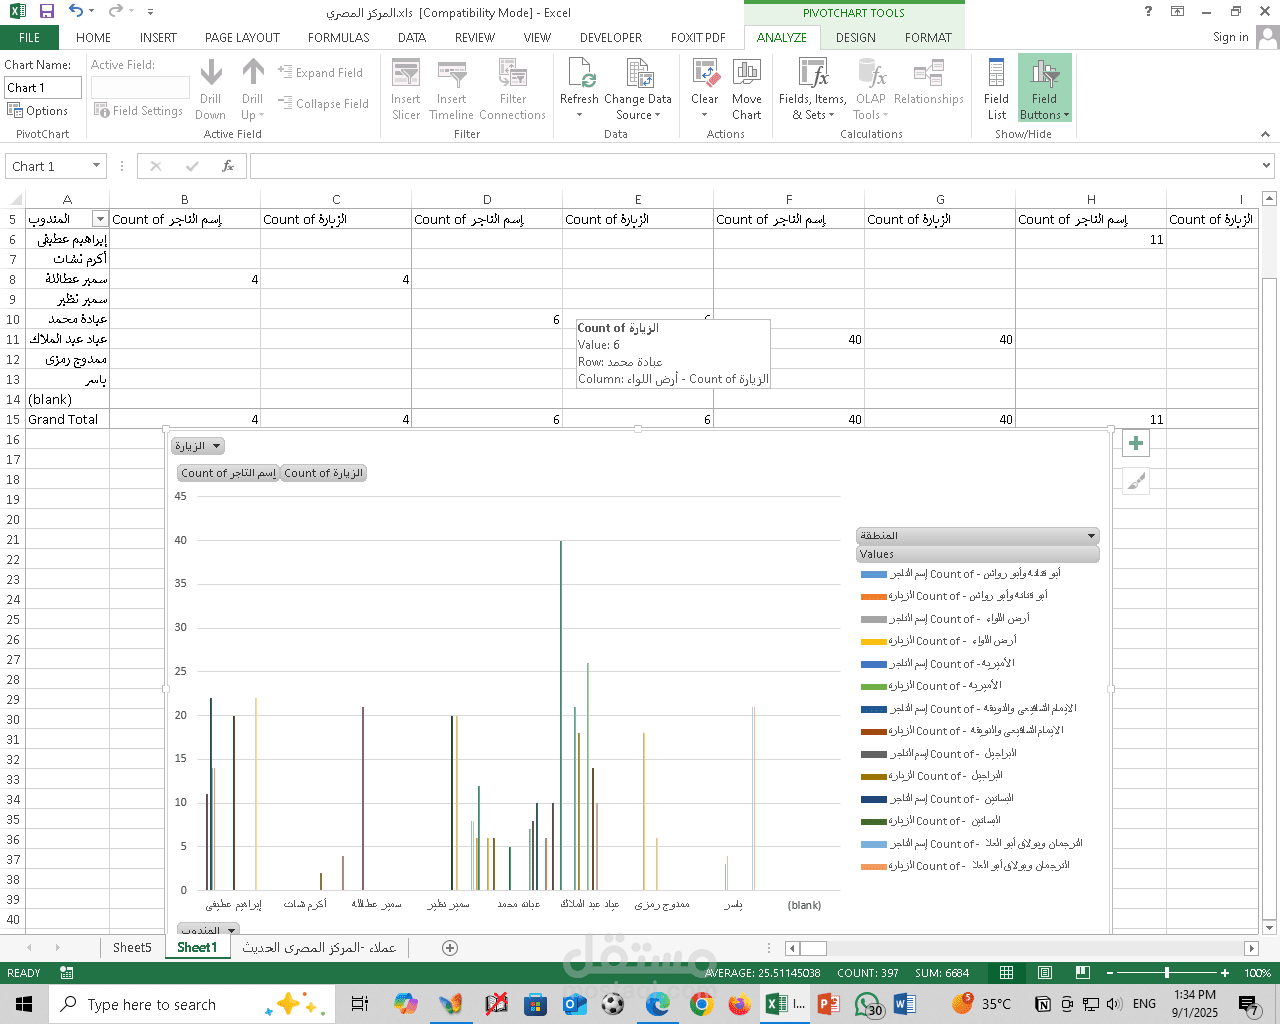The image size is (1280, 1024).
Task: Click the new sheet plus button
Action: click(x=448, y=947)
